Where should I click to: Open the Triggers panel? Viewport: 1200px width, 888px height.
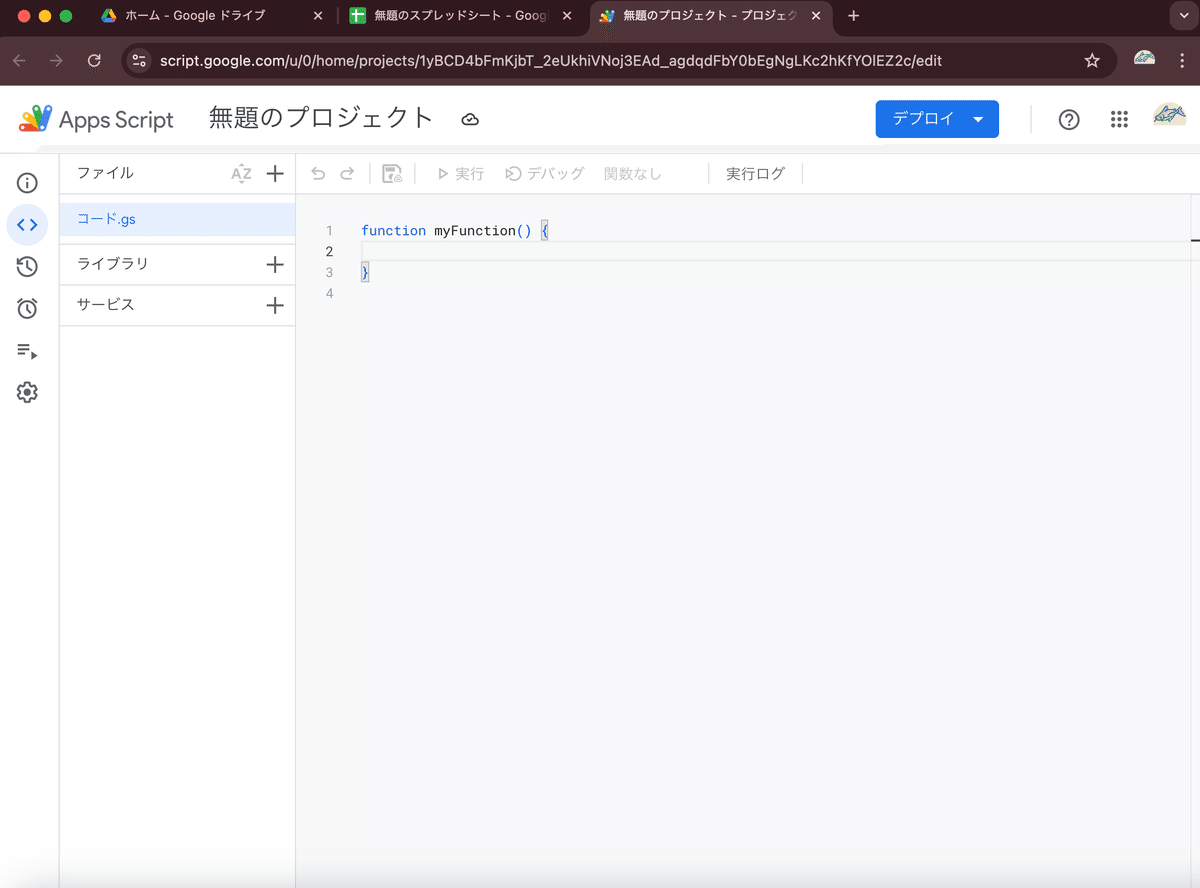pyautogui.click(x=27, y=308)
